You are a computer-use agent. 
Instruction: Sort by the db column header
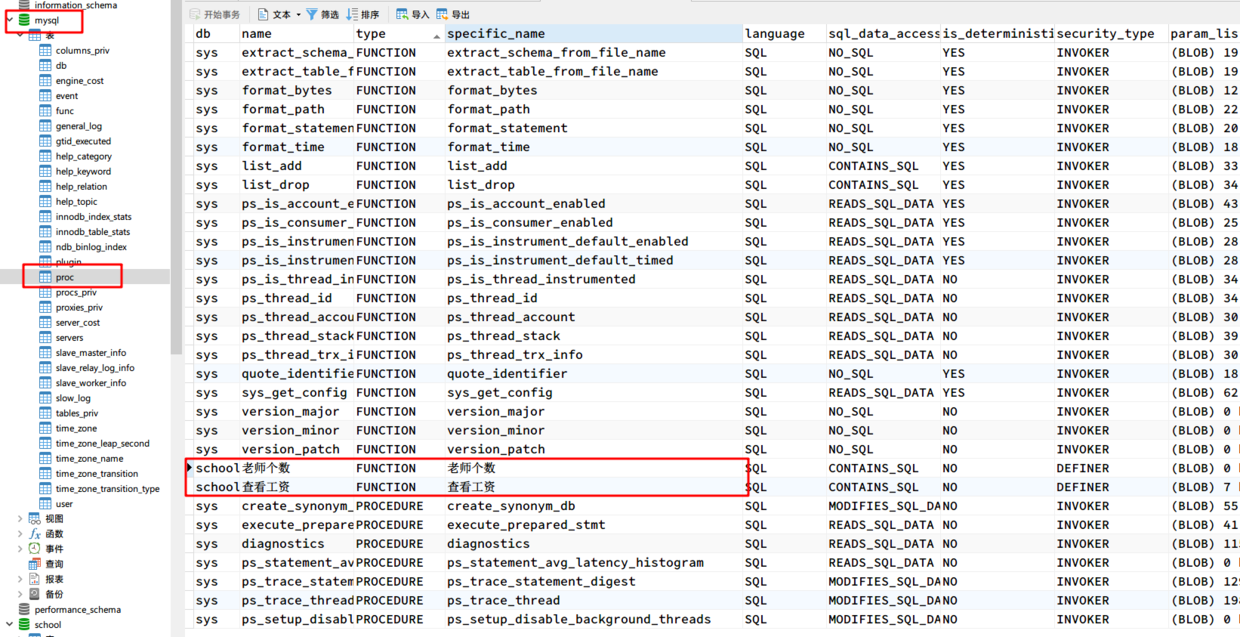pos(215,34)
